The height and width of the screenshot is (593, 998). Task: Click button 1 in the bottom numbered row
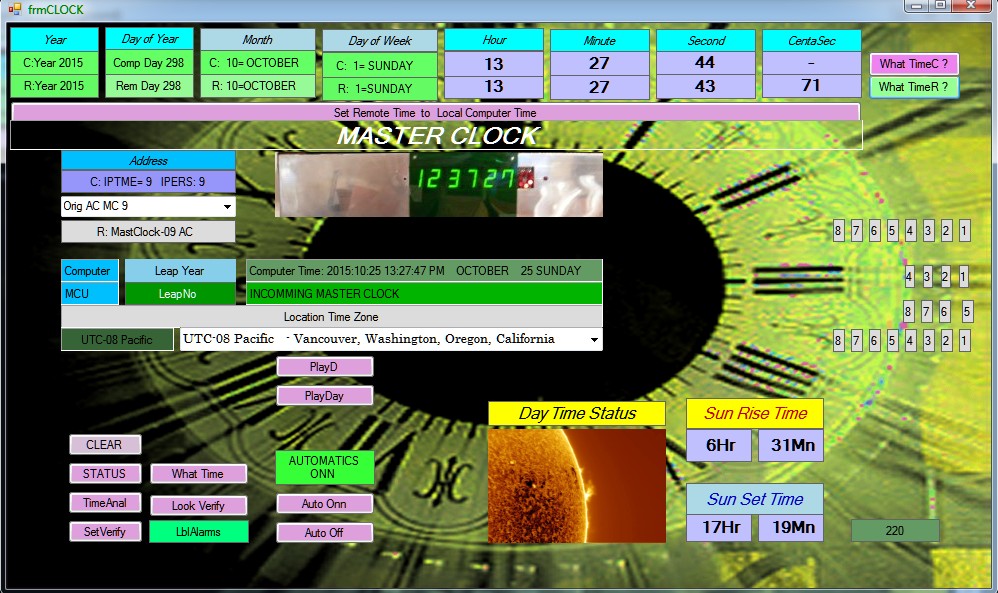pyautogui.click(x=963, y=340)
